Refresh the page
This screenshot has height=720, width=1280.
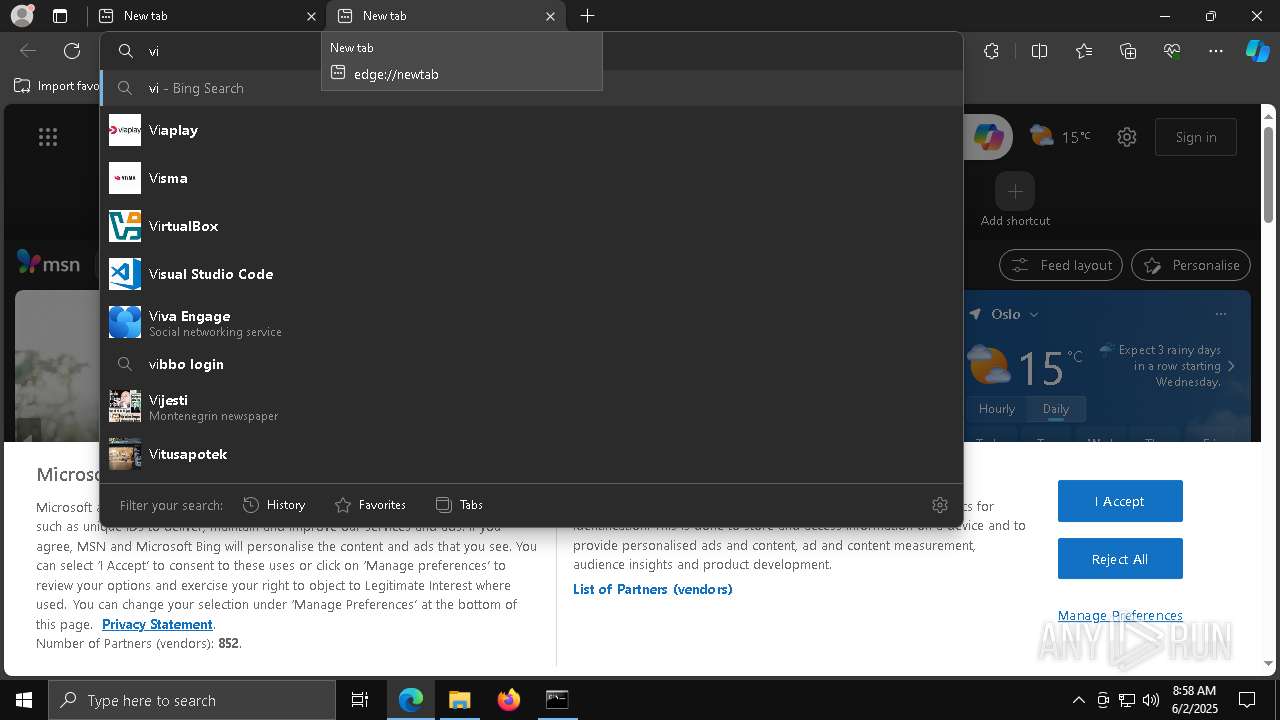click(x=72, y=51)
